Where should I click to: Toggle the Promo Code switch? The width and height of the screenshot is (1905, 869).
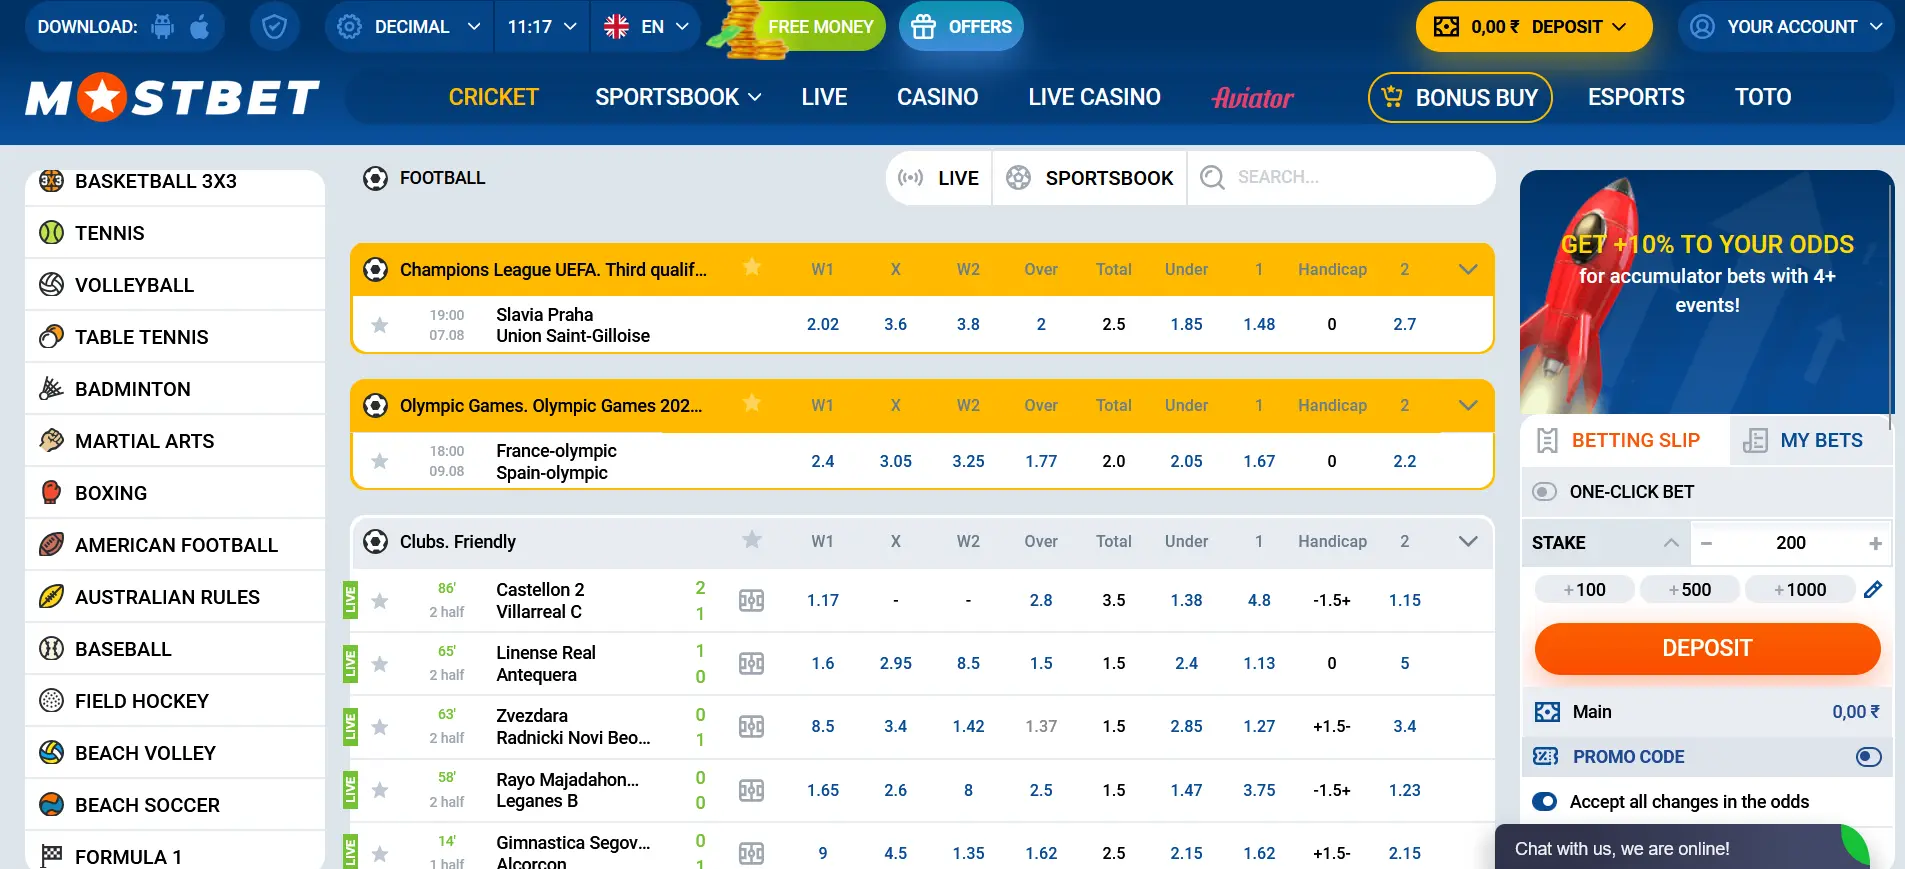[x=1868, y=757]
